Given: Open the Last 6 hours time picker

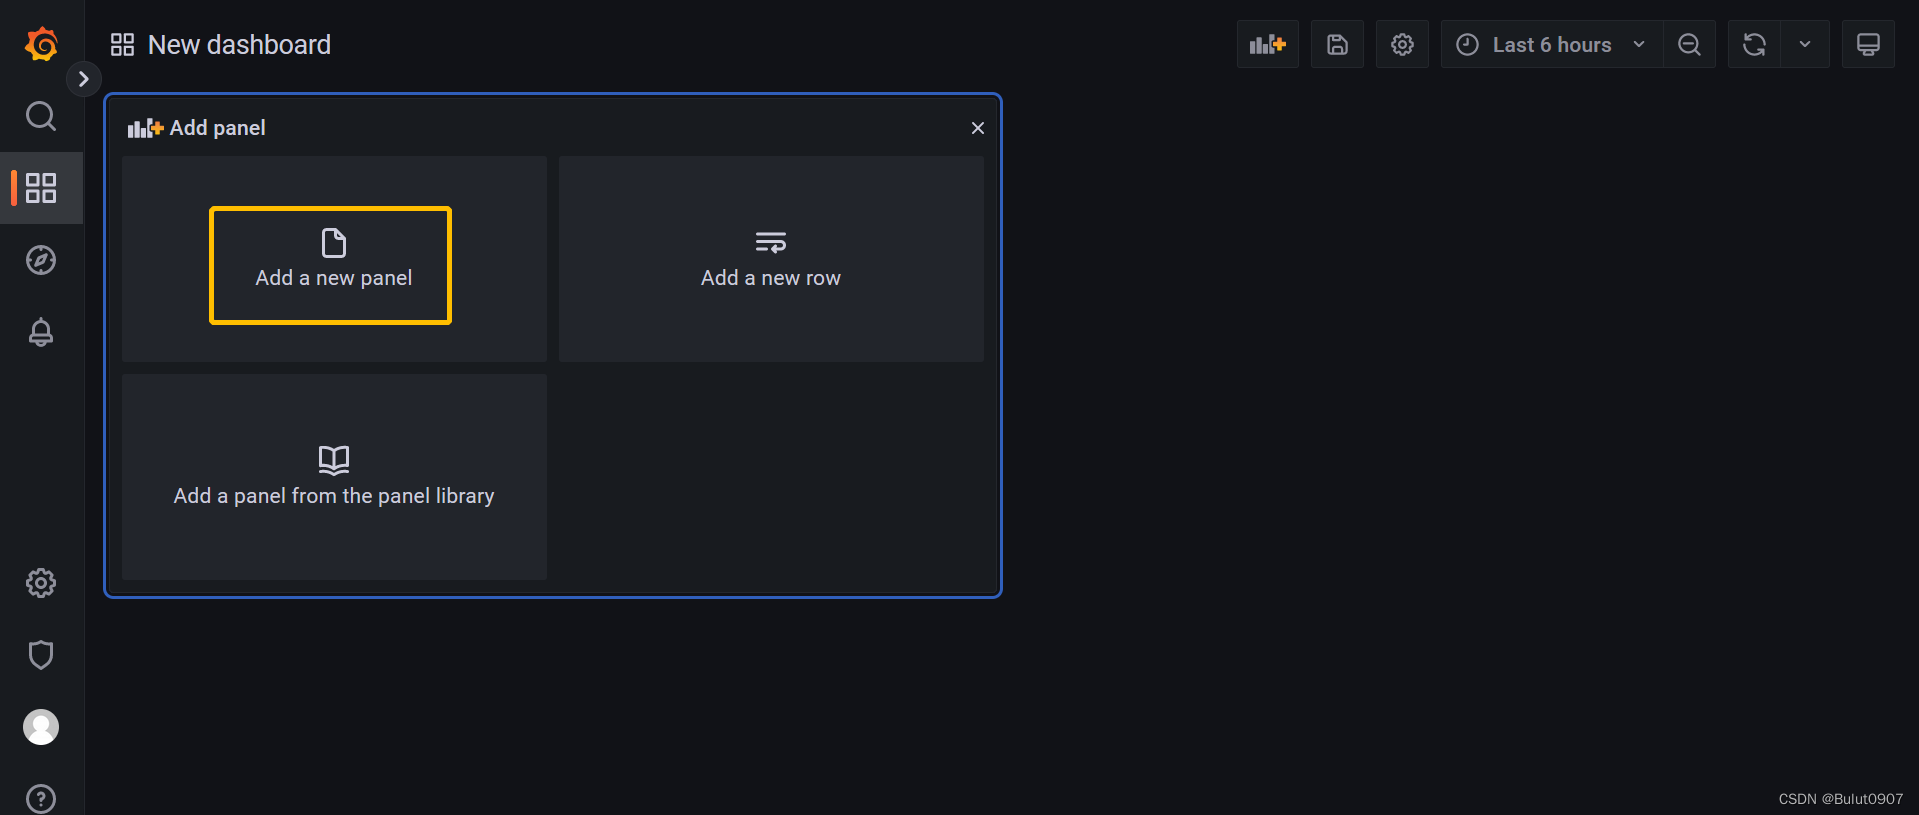Looking at the screenshot, I should 1552,44.
